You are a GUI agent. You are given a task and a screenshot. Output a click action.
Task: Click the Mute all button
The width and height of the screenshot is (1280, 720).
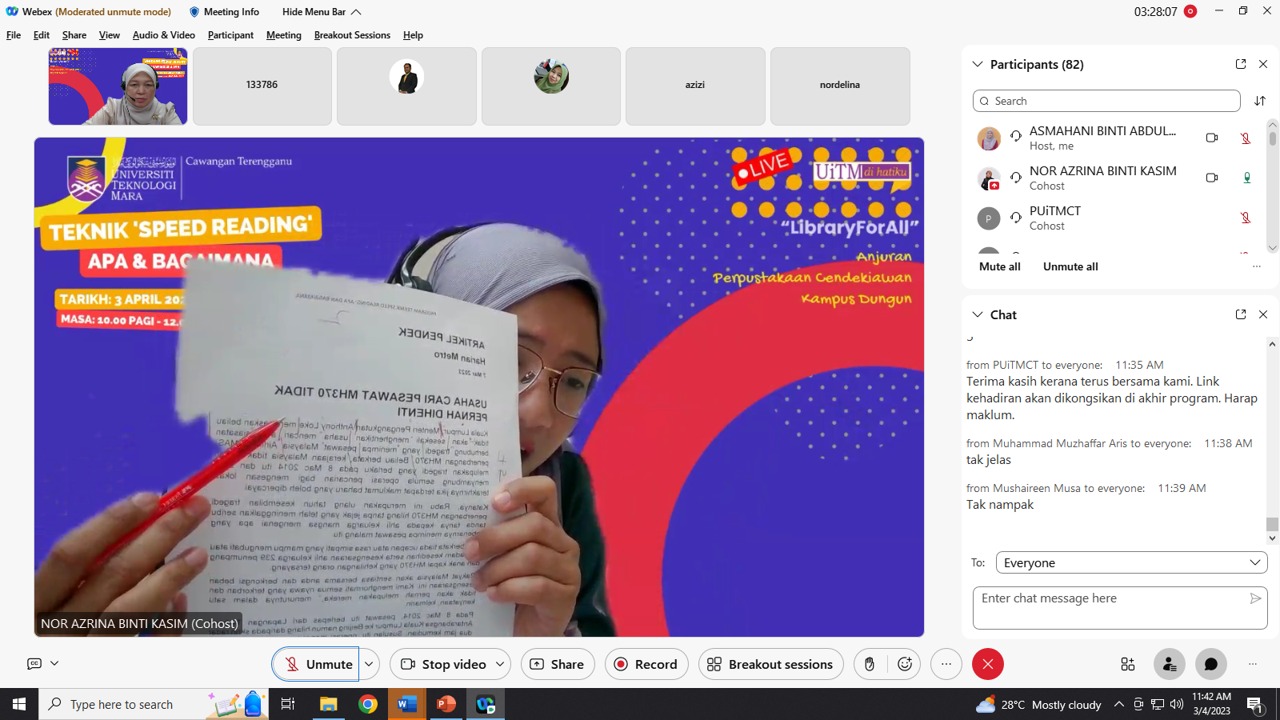(x=999, y=267)
